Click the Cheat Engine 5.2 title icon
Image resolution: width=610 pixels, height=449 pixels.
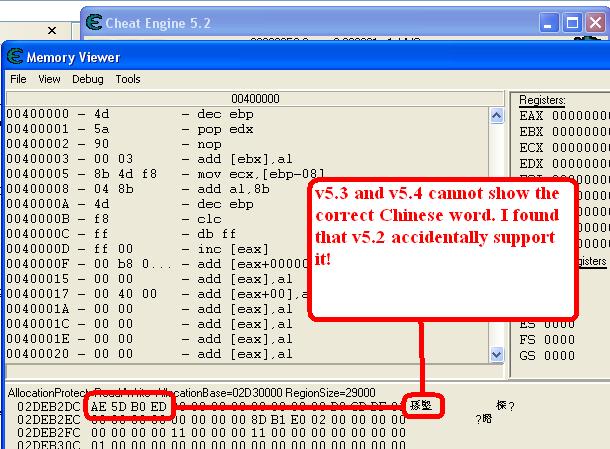(x=94, y=22)
